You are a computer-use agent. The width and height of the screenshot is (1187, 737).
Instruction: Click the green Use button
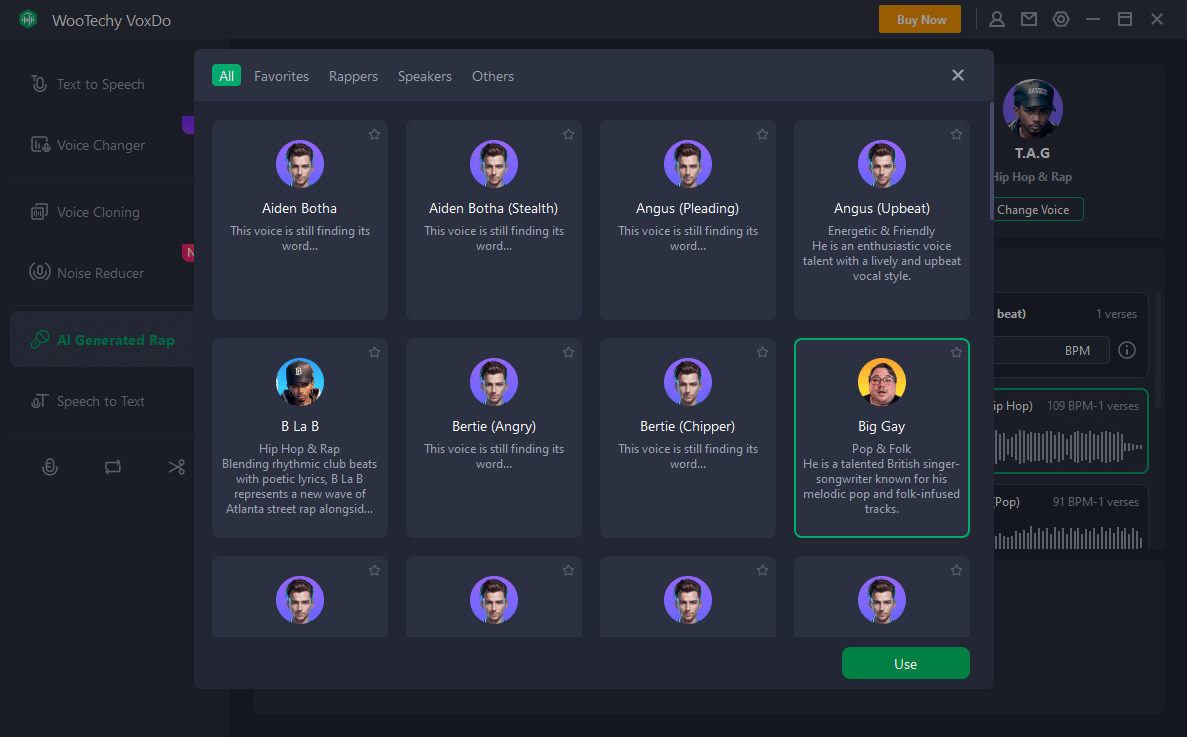[905, 664]
